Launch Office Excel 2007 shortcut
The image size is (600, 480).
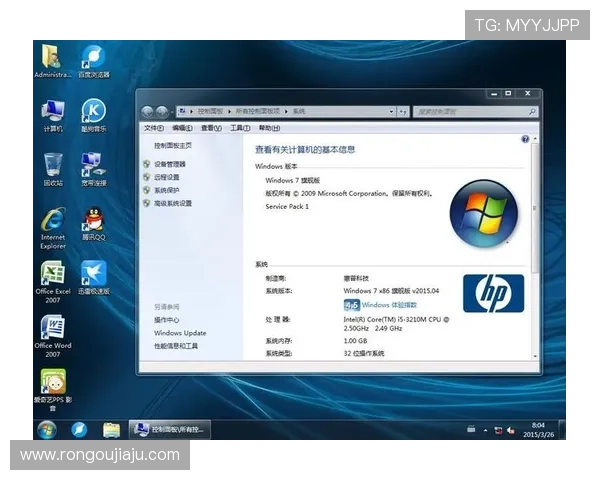click(x=53, y=274)
